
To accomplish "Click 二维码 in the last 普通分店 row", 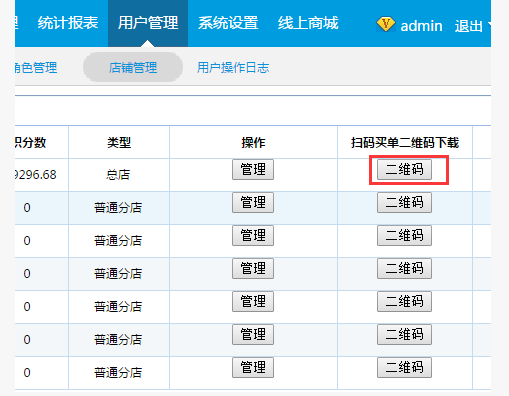I will (404, 368).
